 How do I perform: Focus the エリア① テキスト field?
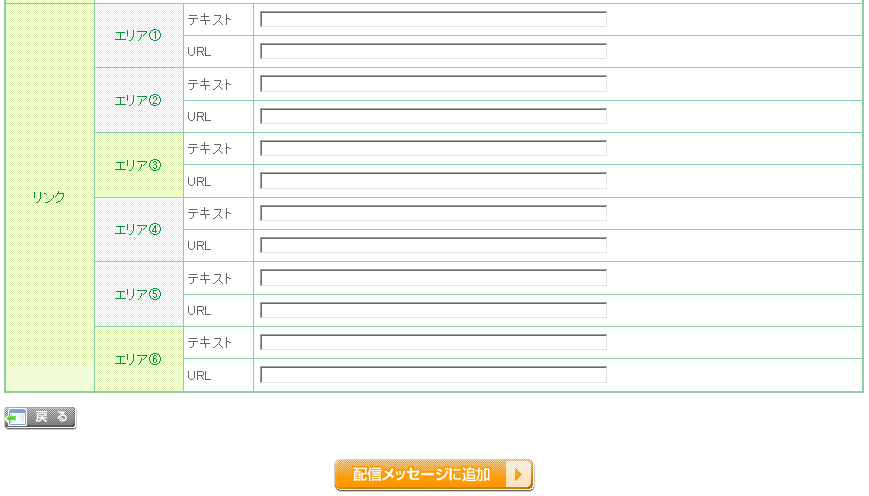point(433,19)
